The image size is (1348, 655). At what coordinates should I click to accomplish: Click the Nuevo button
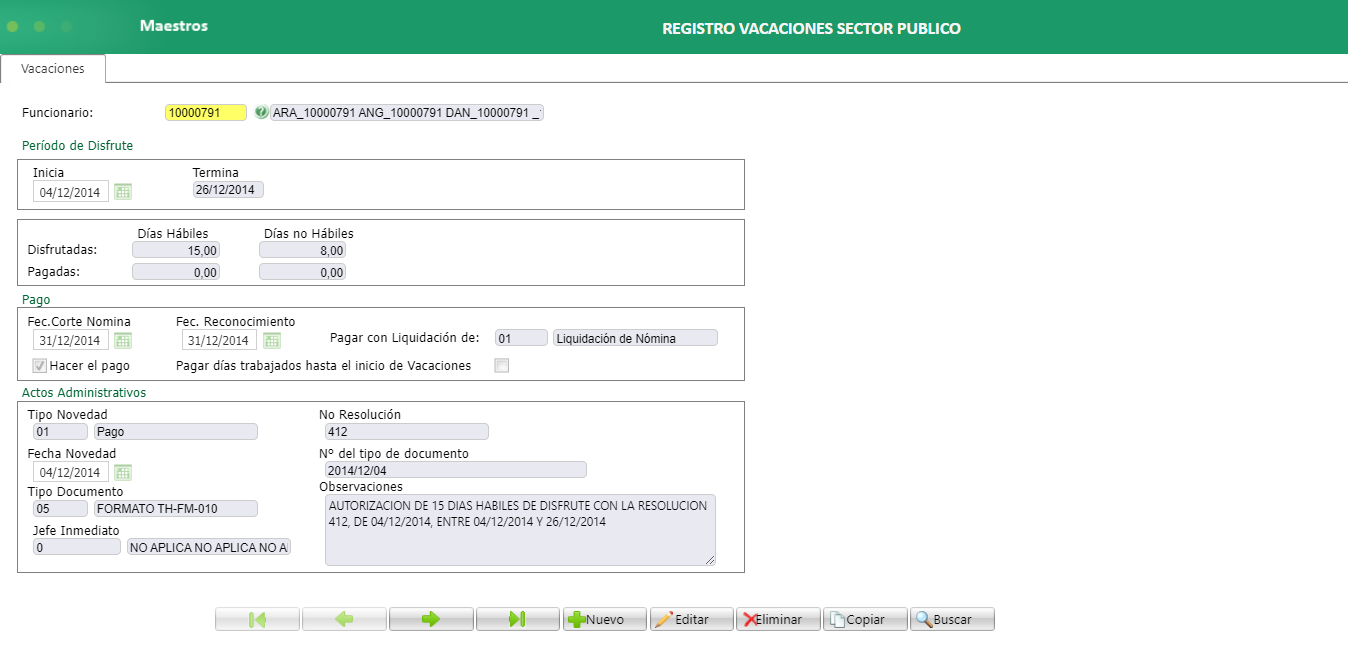[x=605, y=619]
